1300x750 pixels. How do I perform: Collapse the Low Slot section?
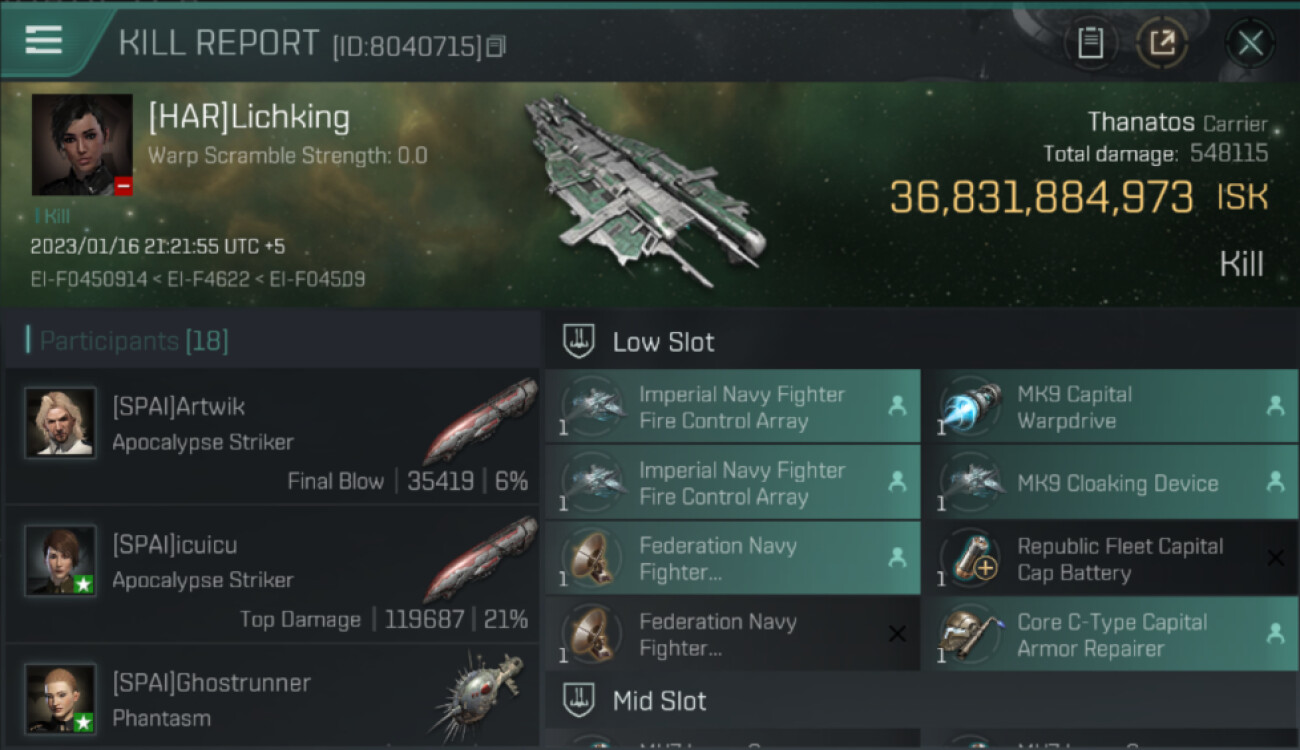pos(663,342)
